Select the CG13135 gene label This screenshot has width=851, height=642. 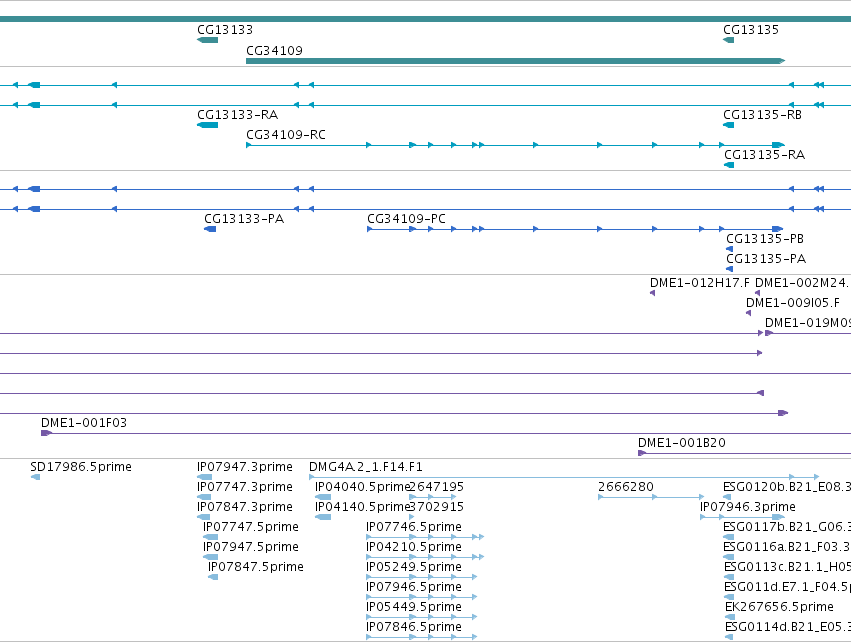pyautogui.click(x=751, y=30)
